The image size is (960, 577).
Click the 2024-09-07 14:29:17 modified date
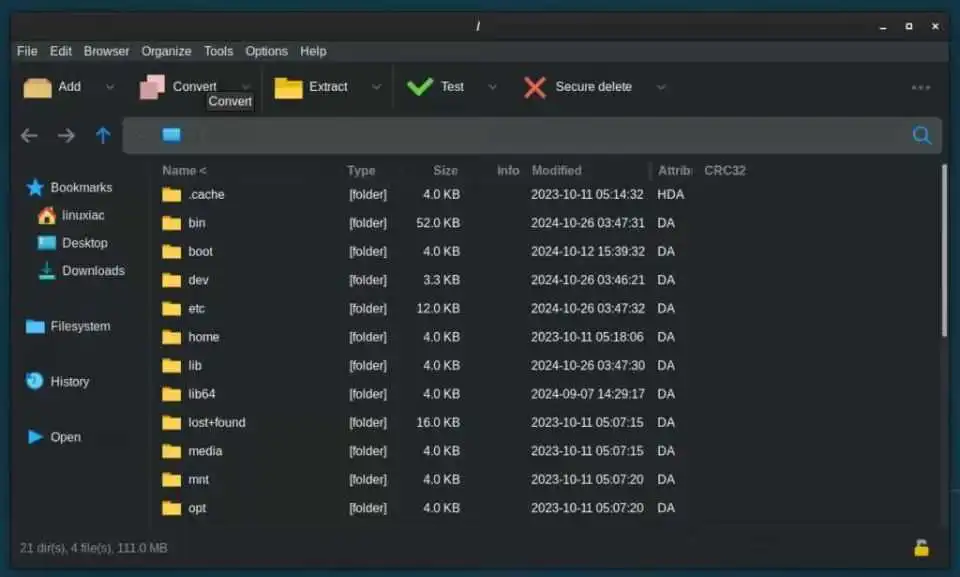point(588,394)
